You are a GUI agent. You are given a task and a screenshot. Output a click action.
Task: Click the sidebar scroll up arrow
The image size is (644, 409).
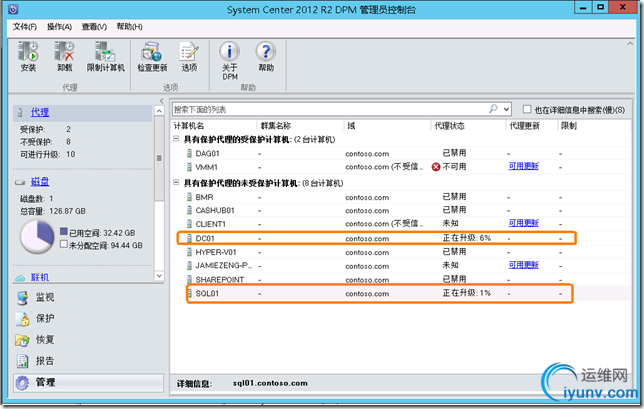pyautogui.click(x=159, y=111)
